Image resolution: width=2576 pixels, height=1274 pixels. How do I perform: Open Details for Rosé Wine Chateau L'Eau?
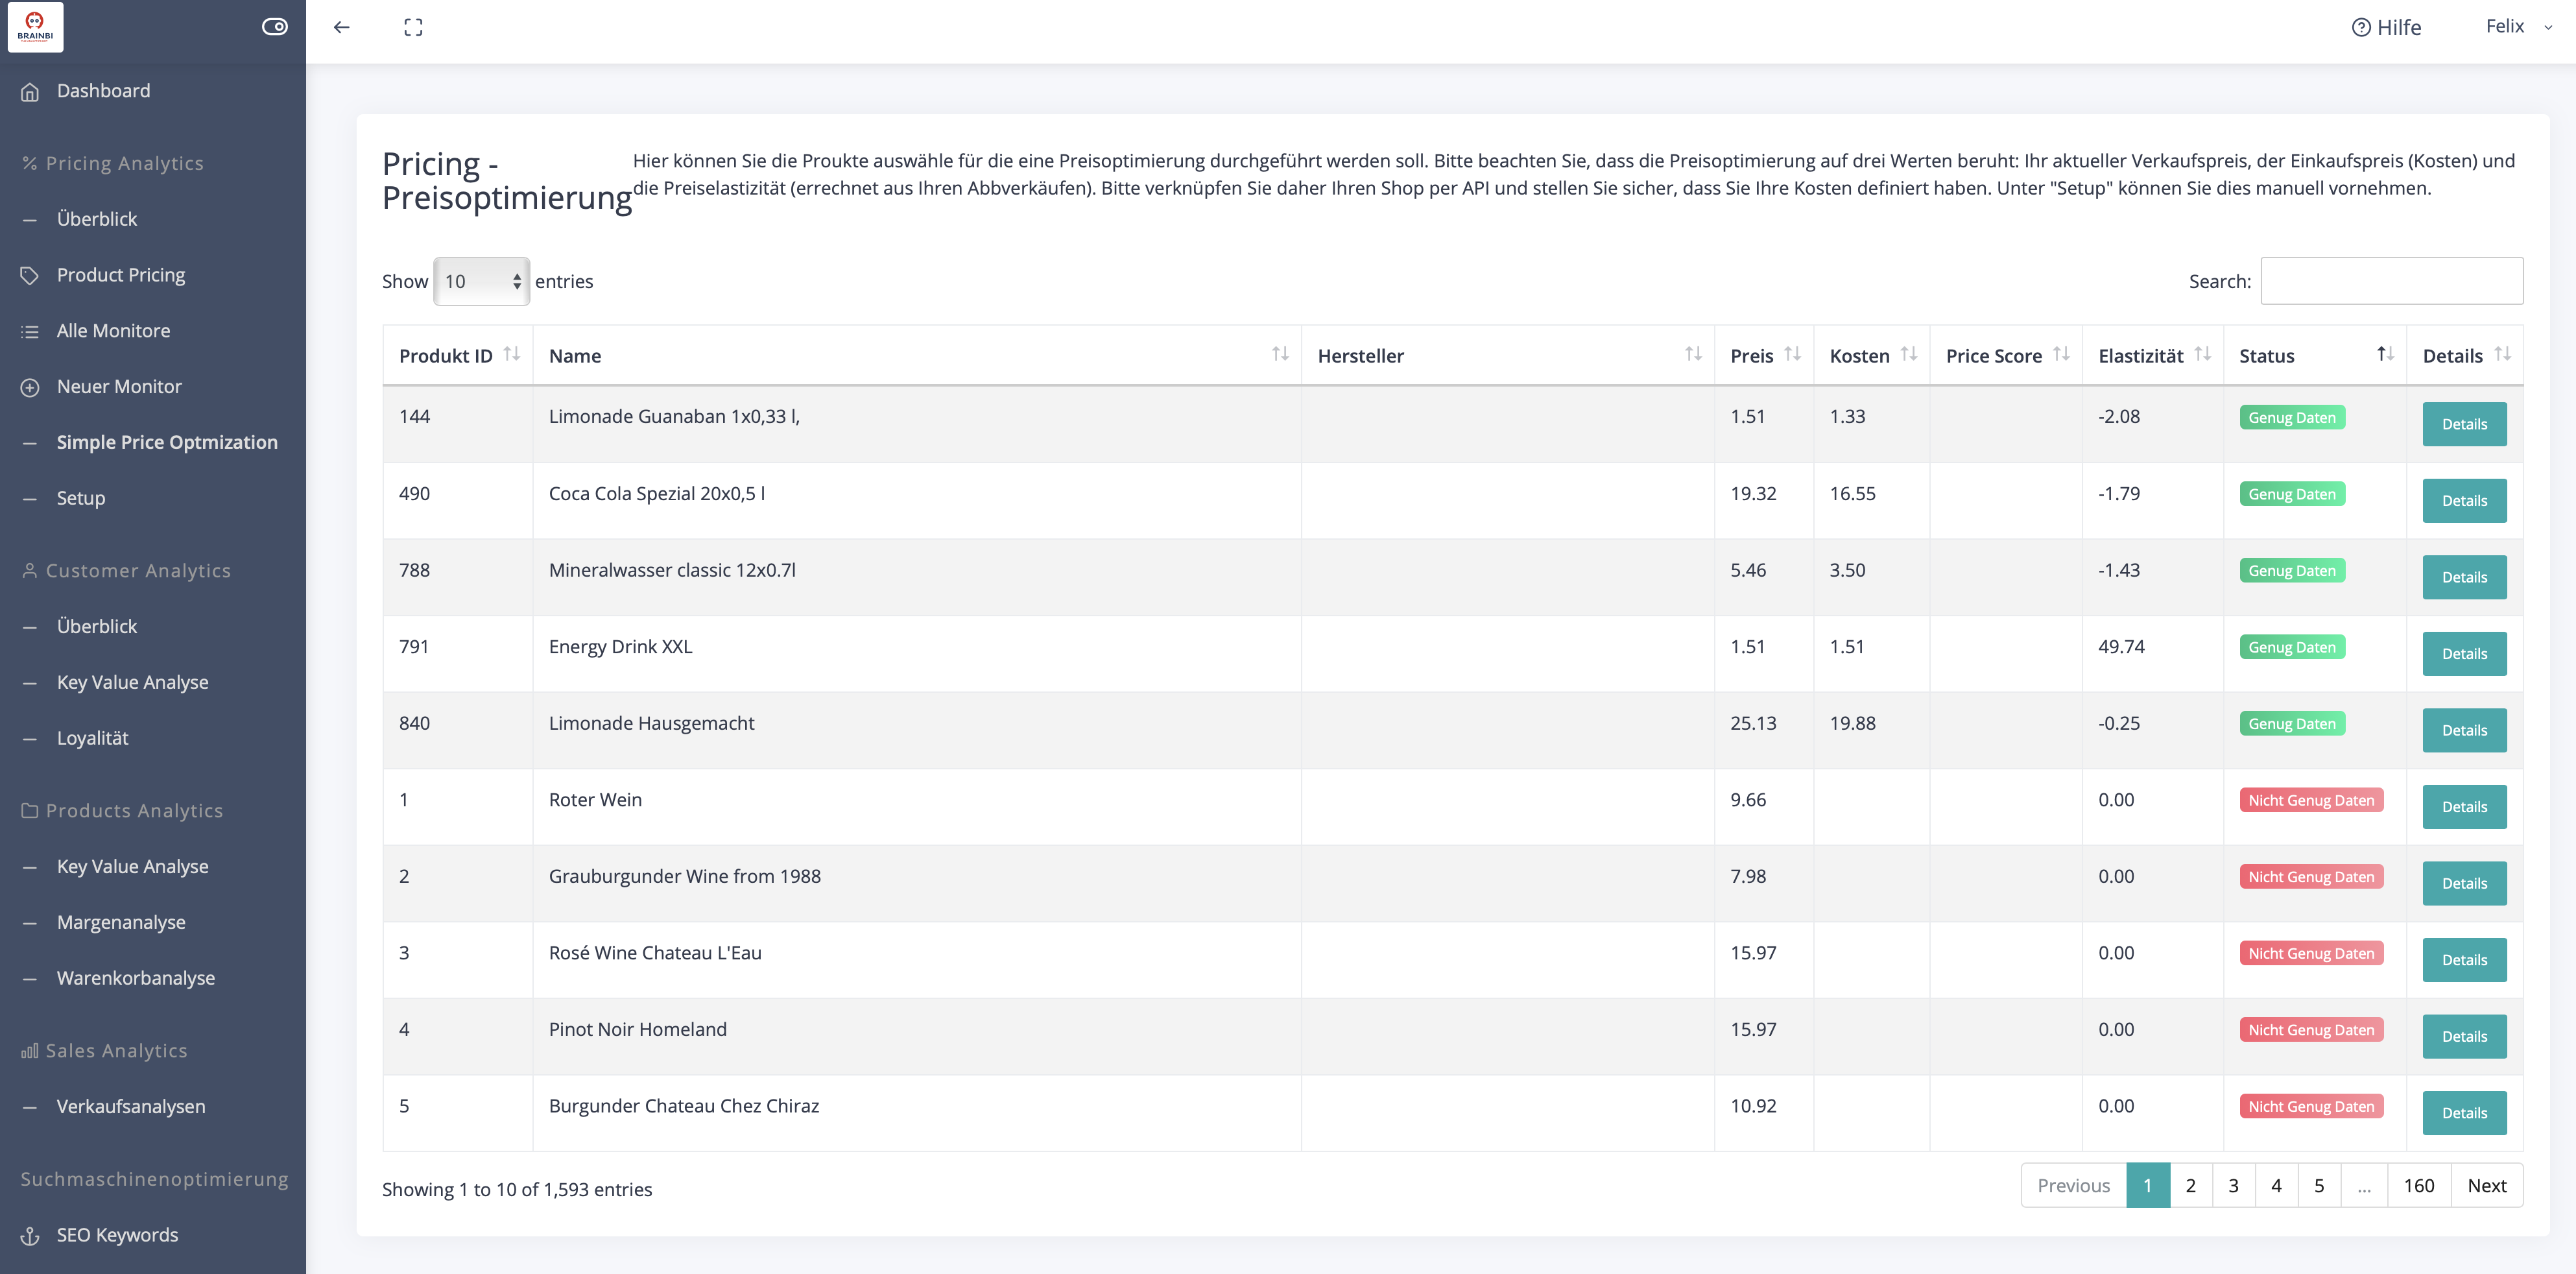(2464, 960)
